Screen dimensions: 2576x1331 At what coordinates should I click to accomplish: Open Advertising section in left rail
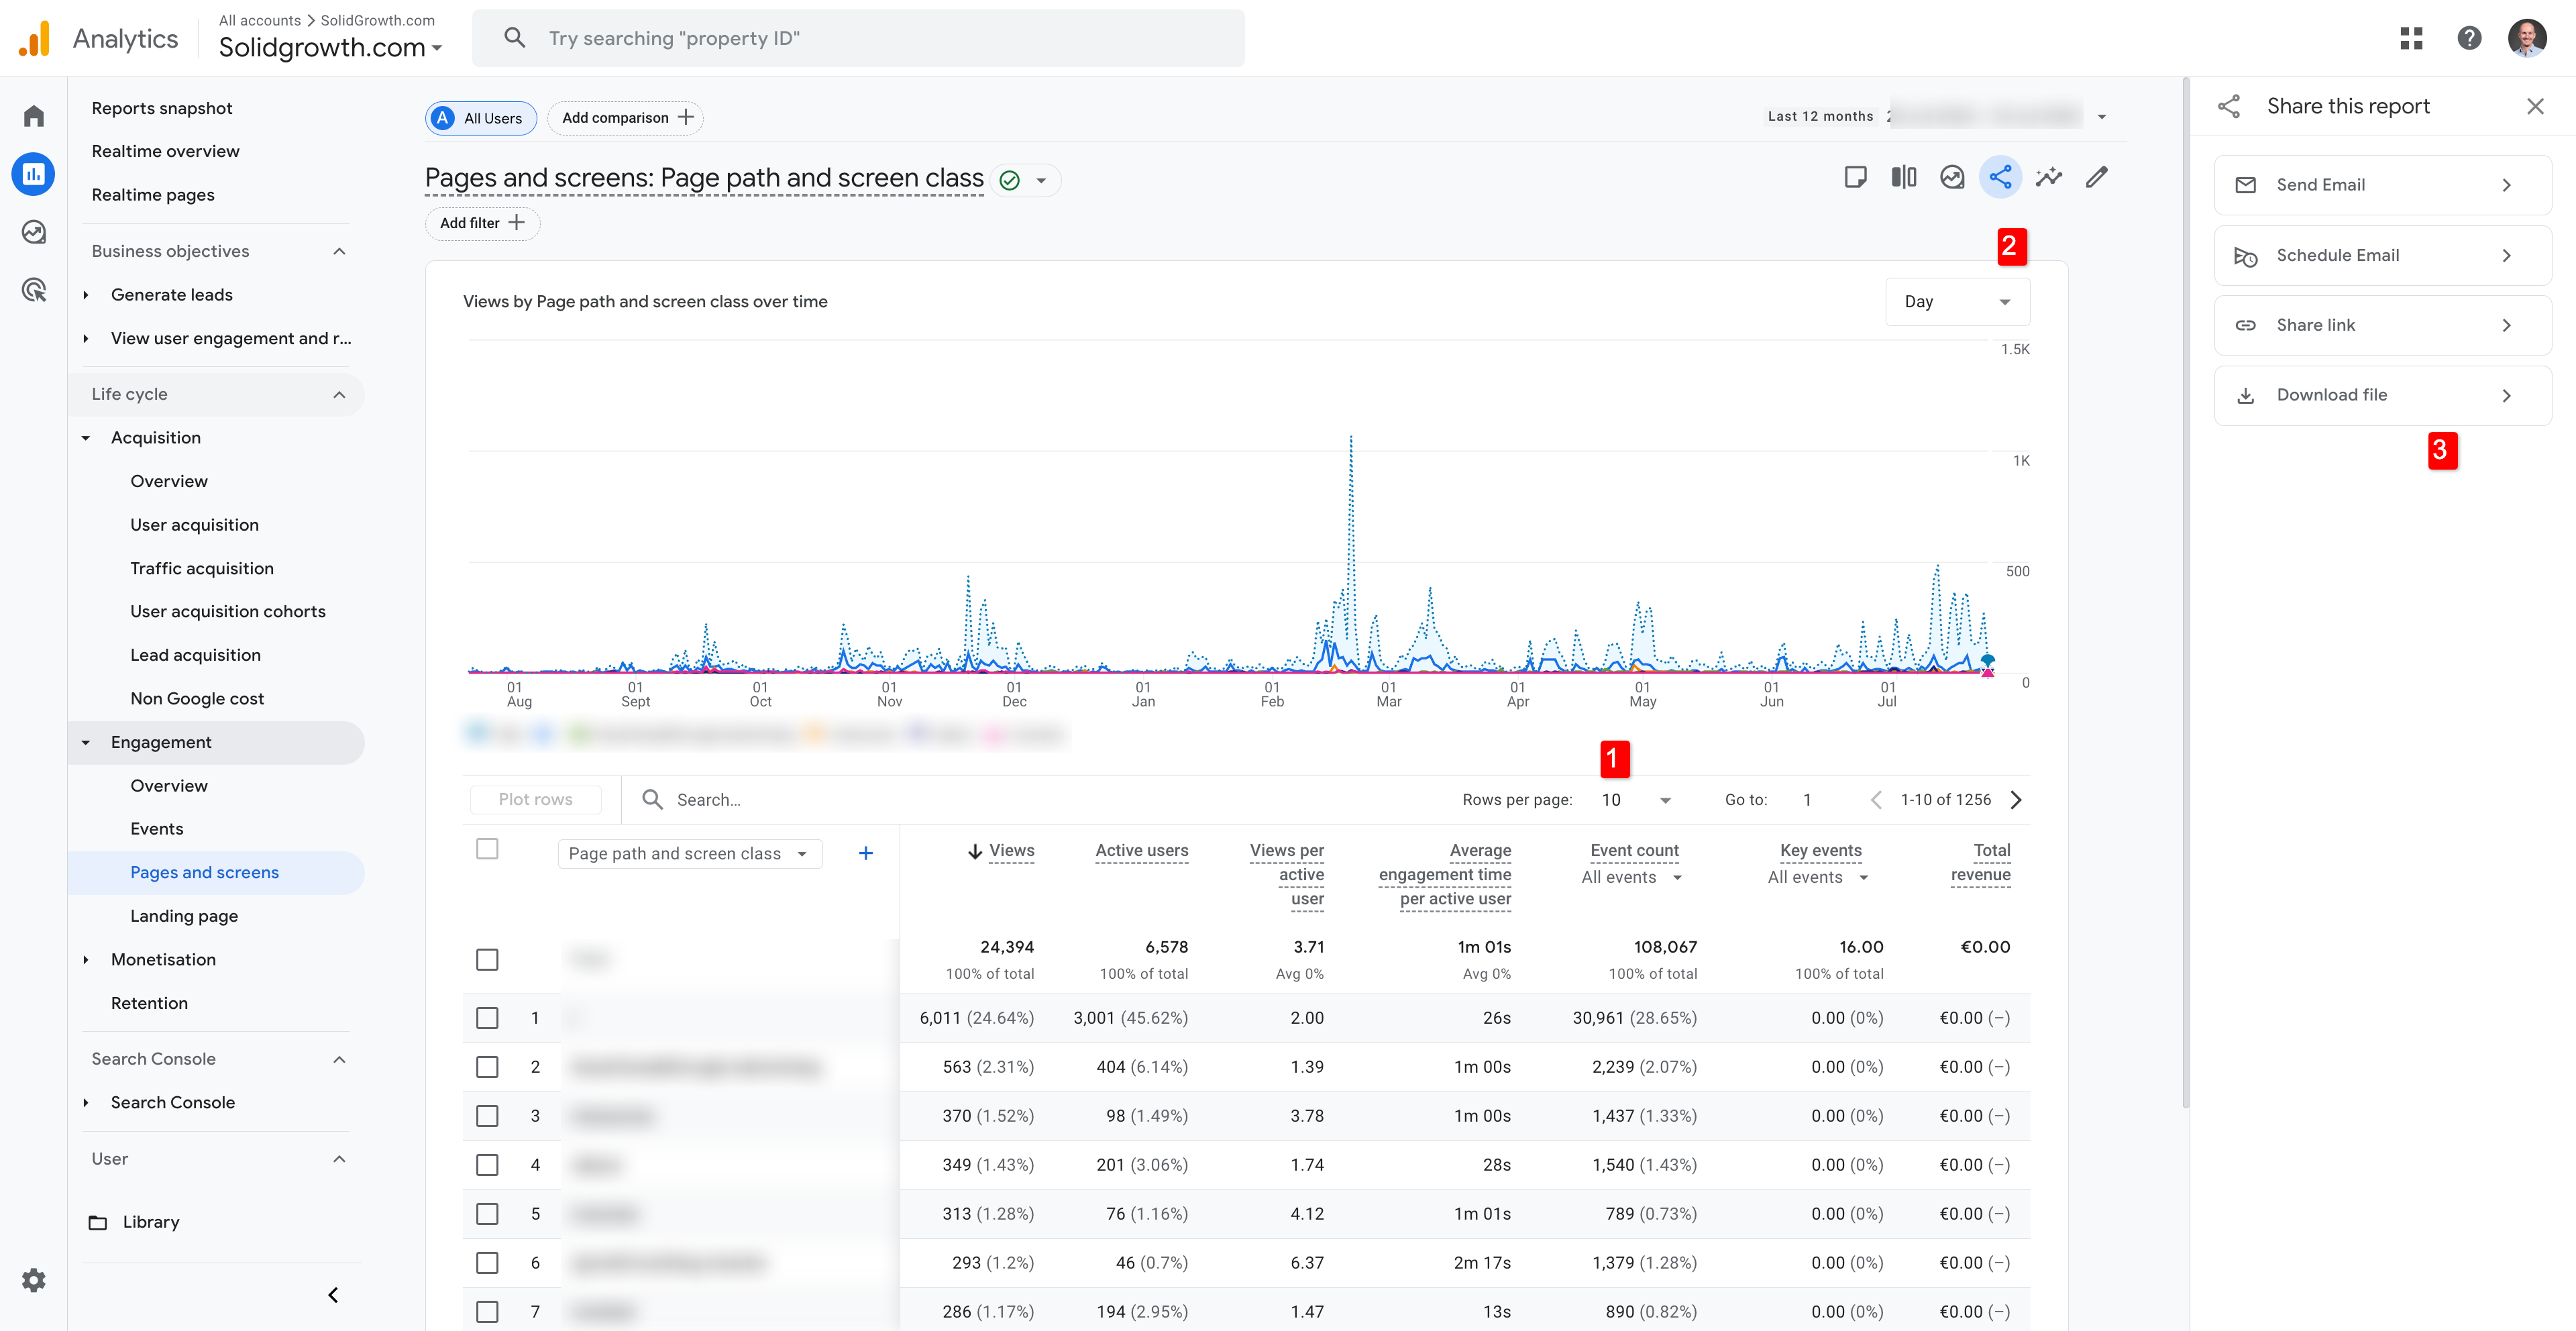[x=34, y=290]
